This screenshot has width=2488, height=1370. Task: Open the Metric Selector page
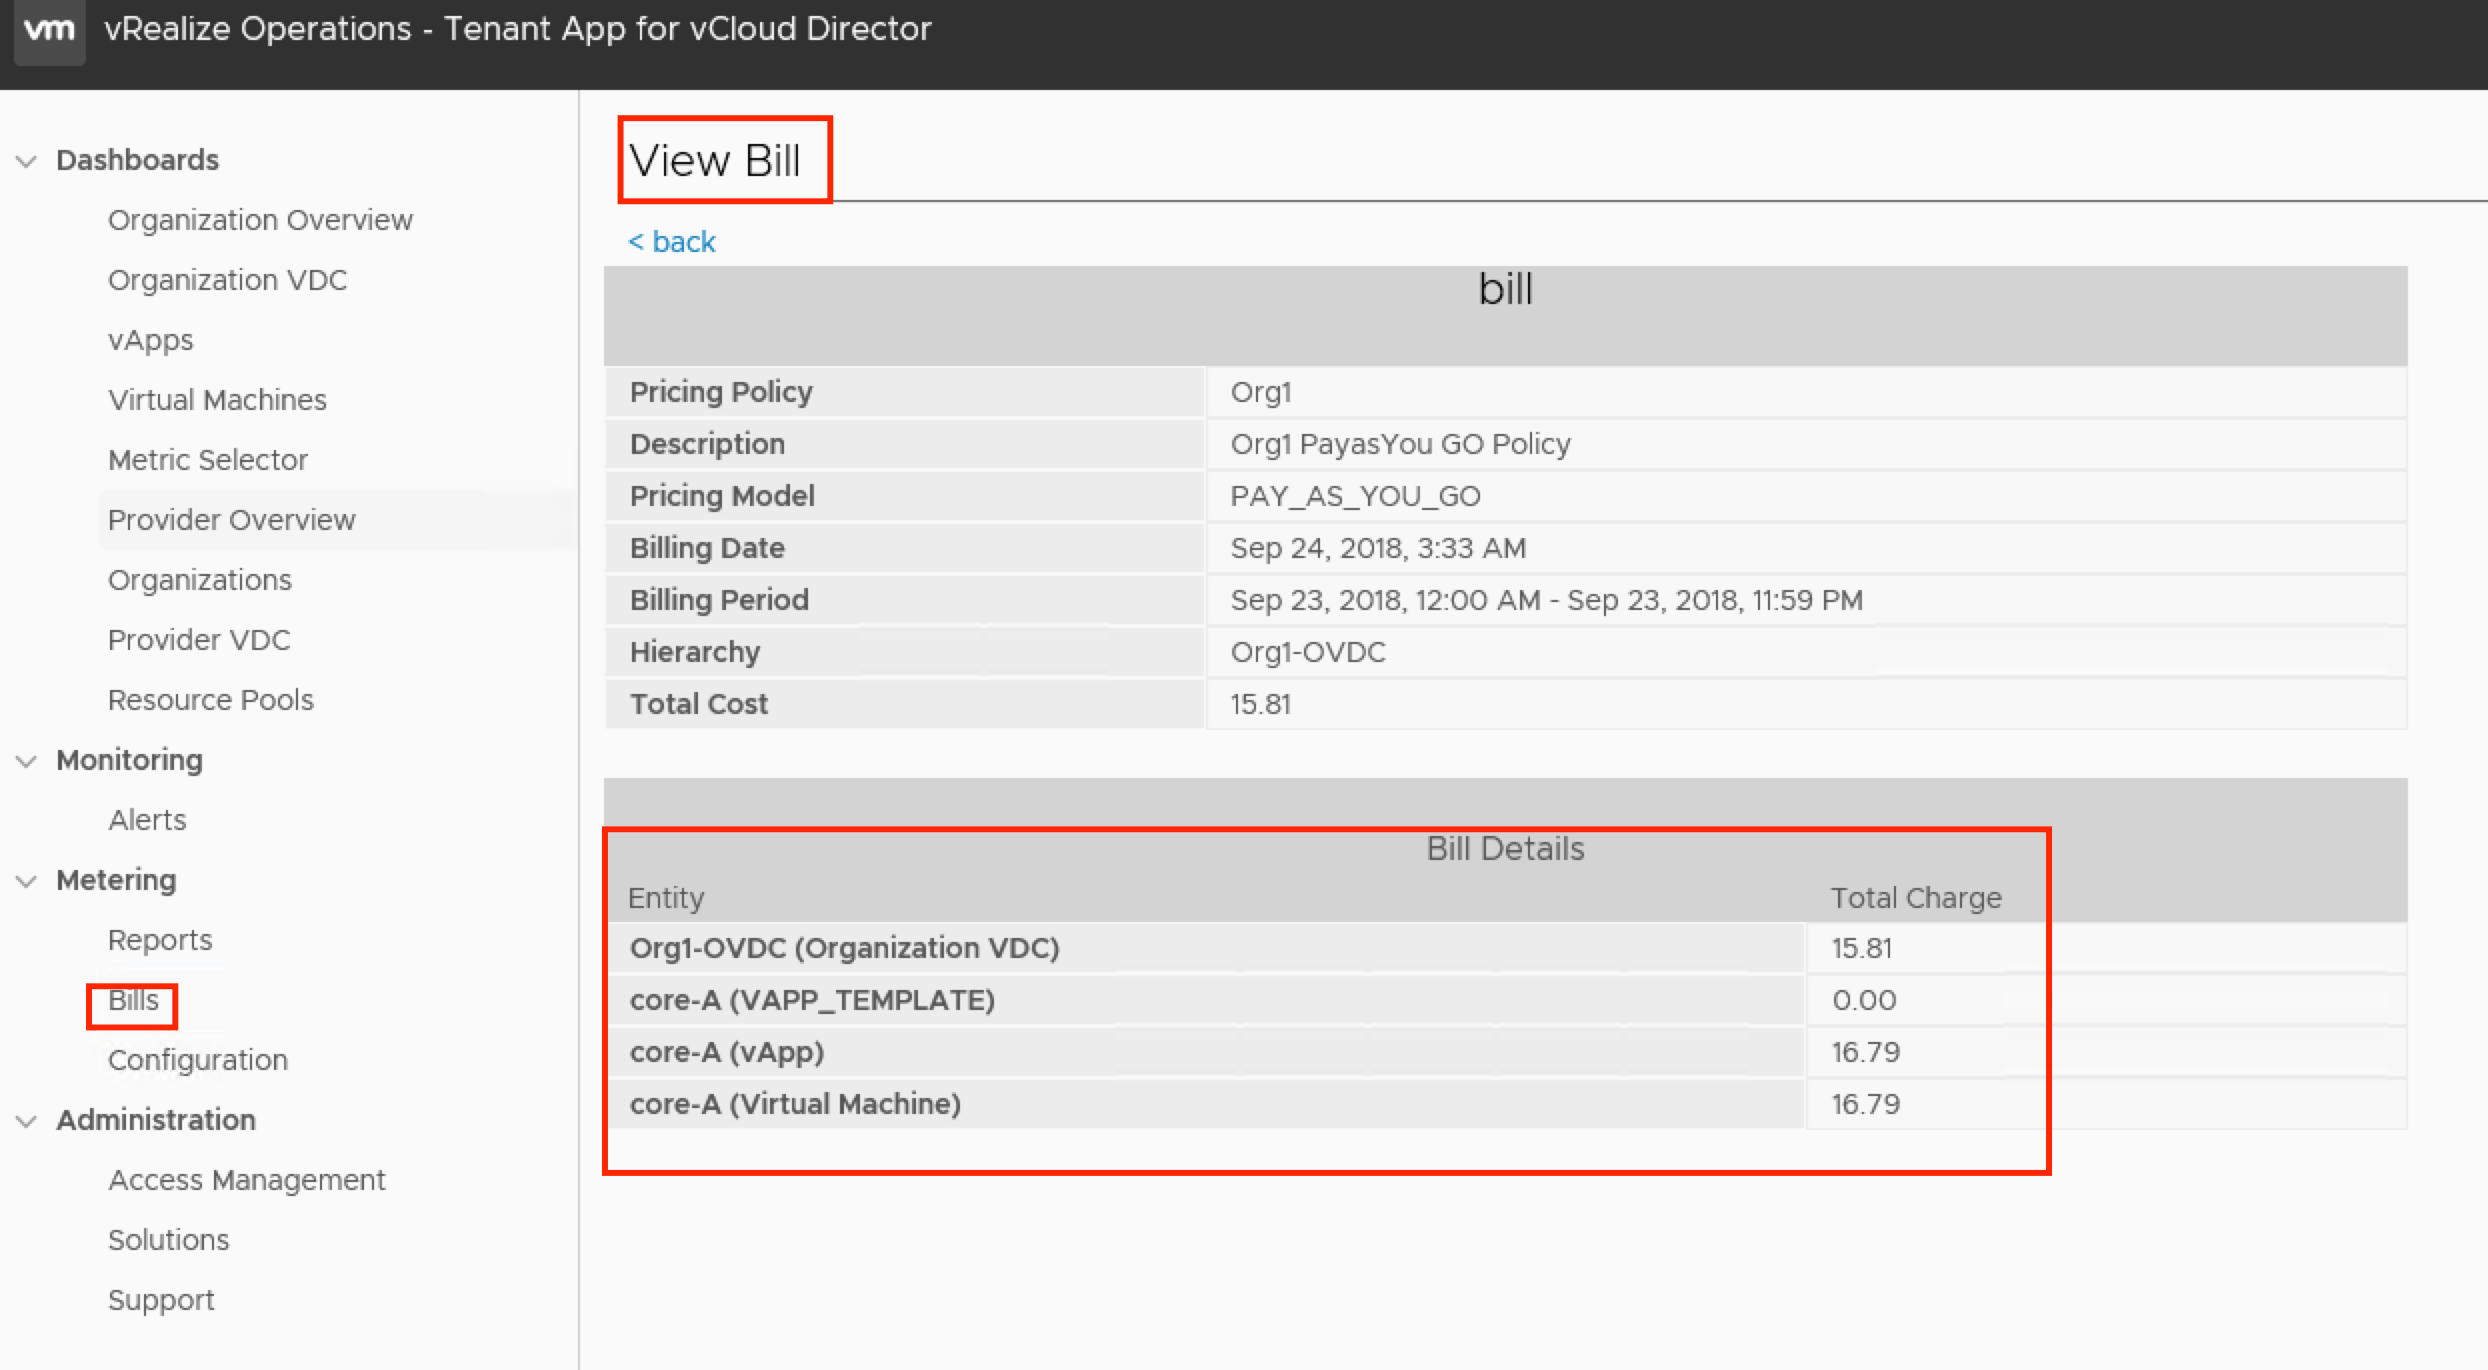point(207,460)
